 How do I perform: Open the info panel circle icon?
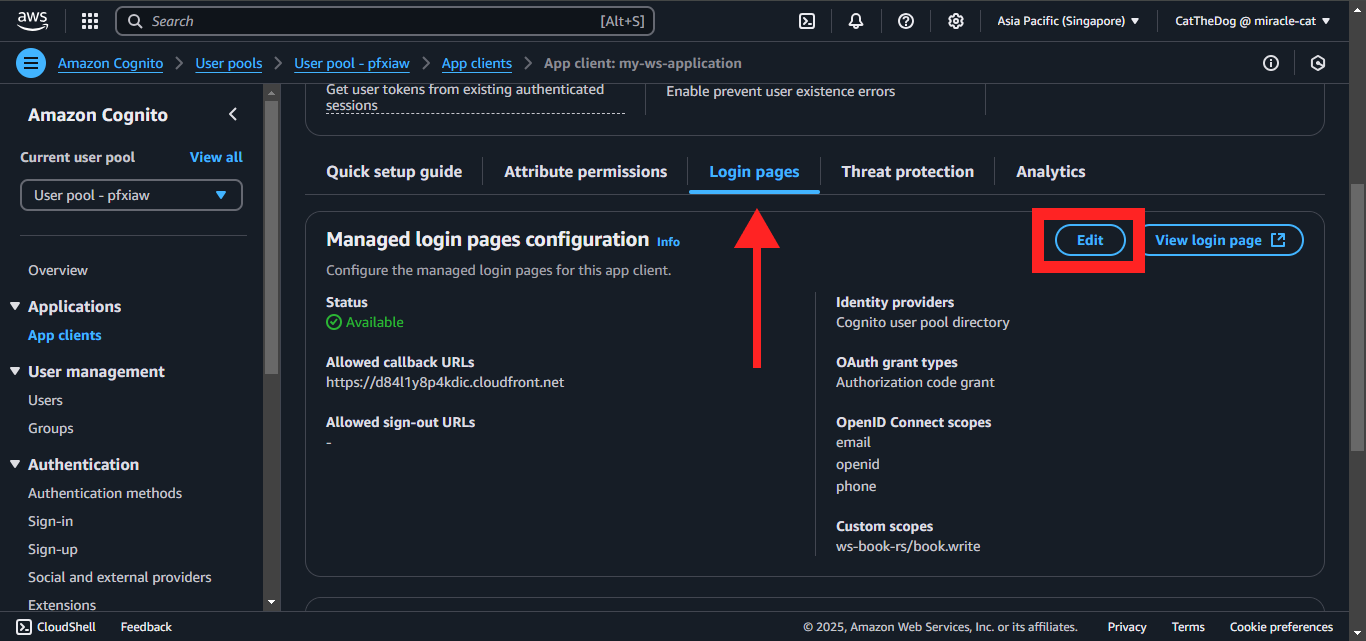(1271, 63)
